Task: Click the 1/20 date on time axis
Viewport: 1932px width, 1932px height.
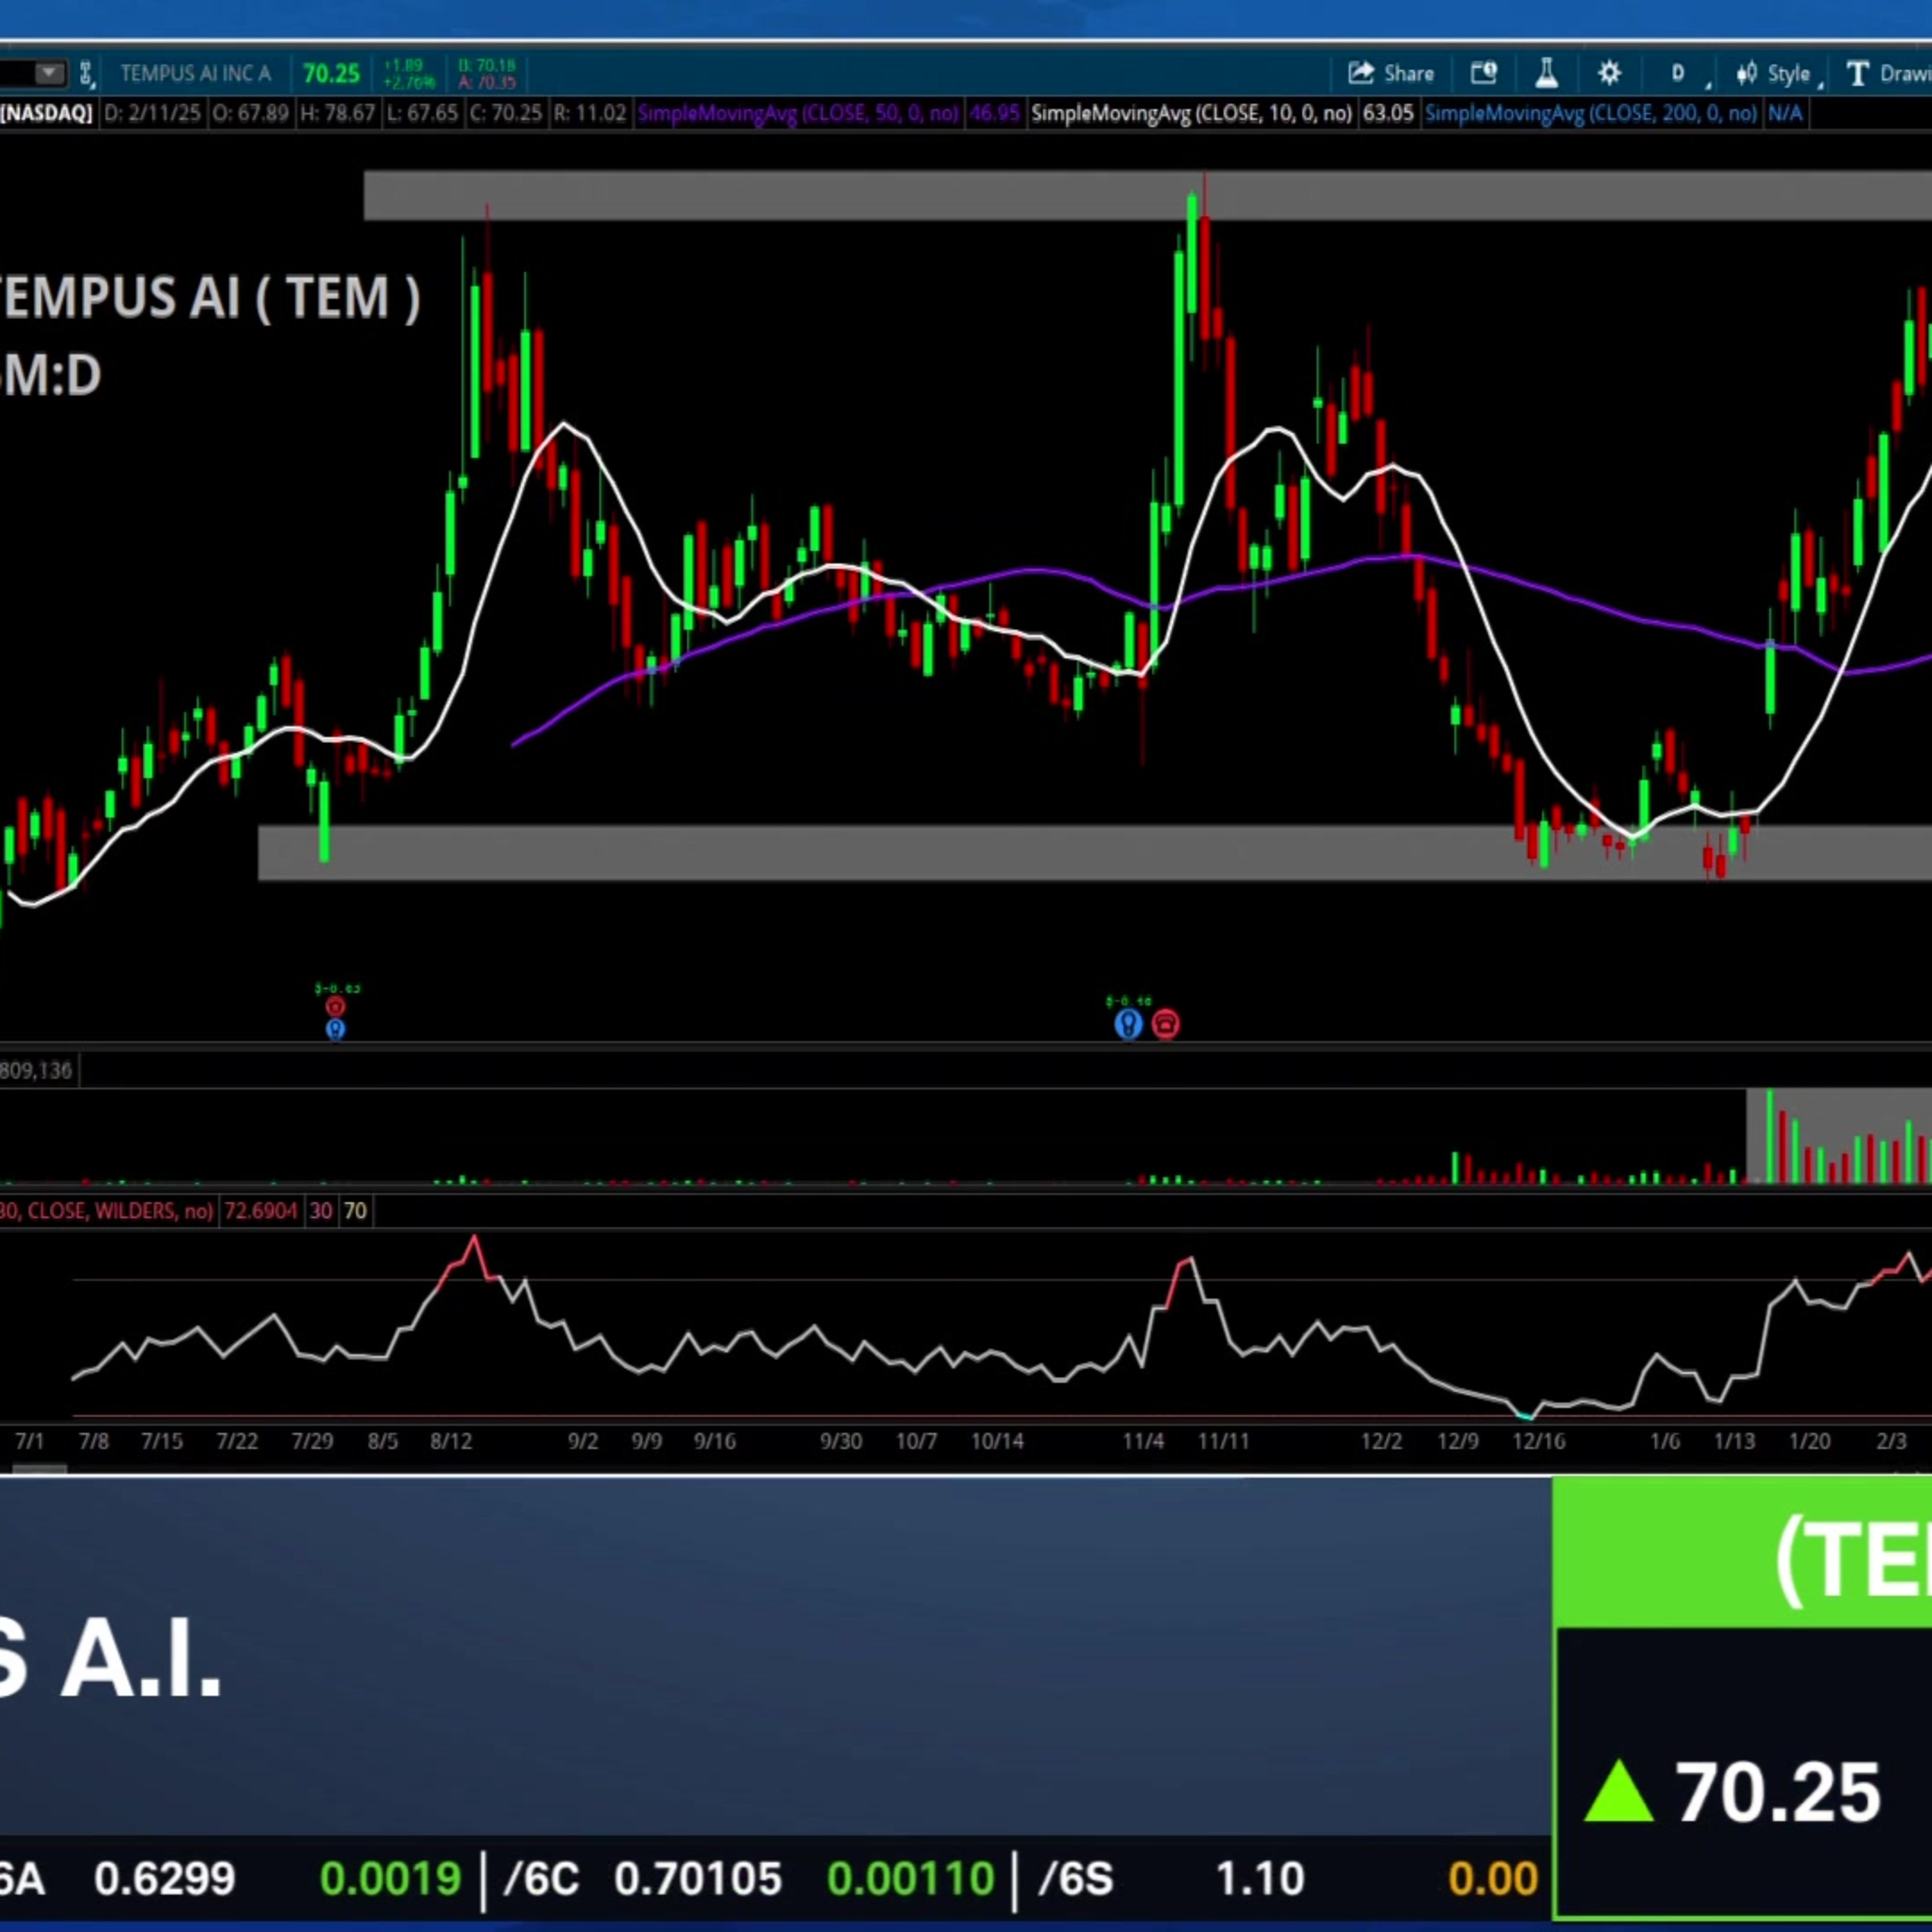Action: (1809, 1441)
